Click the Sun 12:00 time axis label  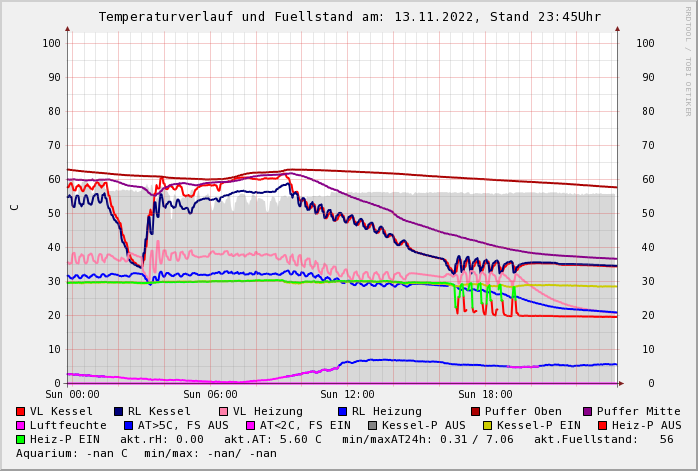pos(347,395)
